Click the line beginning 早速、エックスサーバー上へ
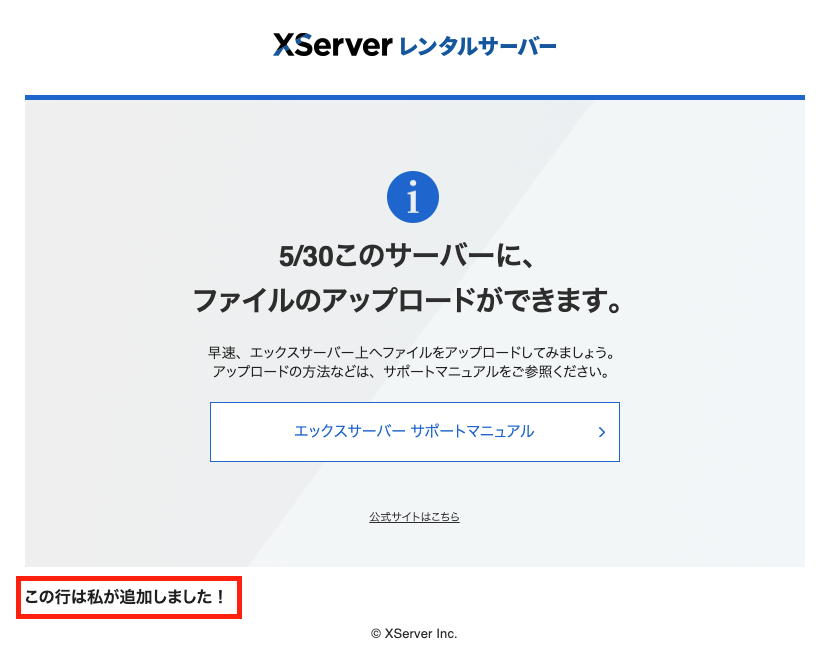The image size is (831, 667). click(411, 352)
